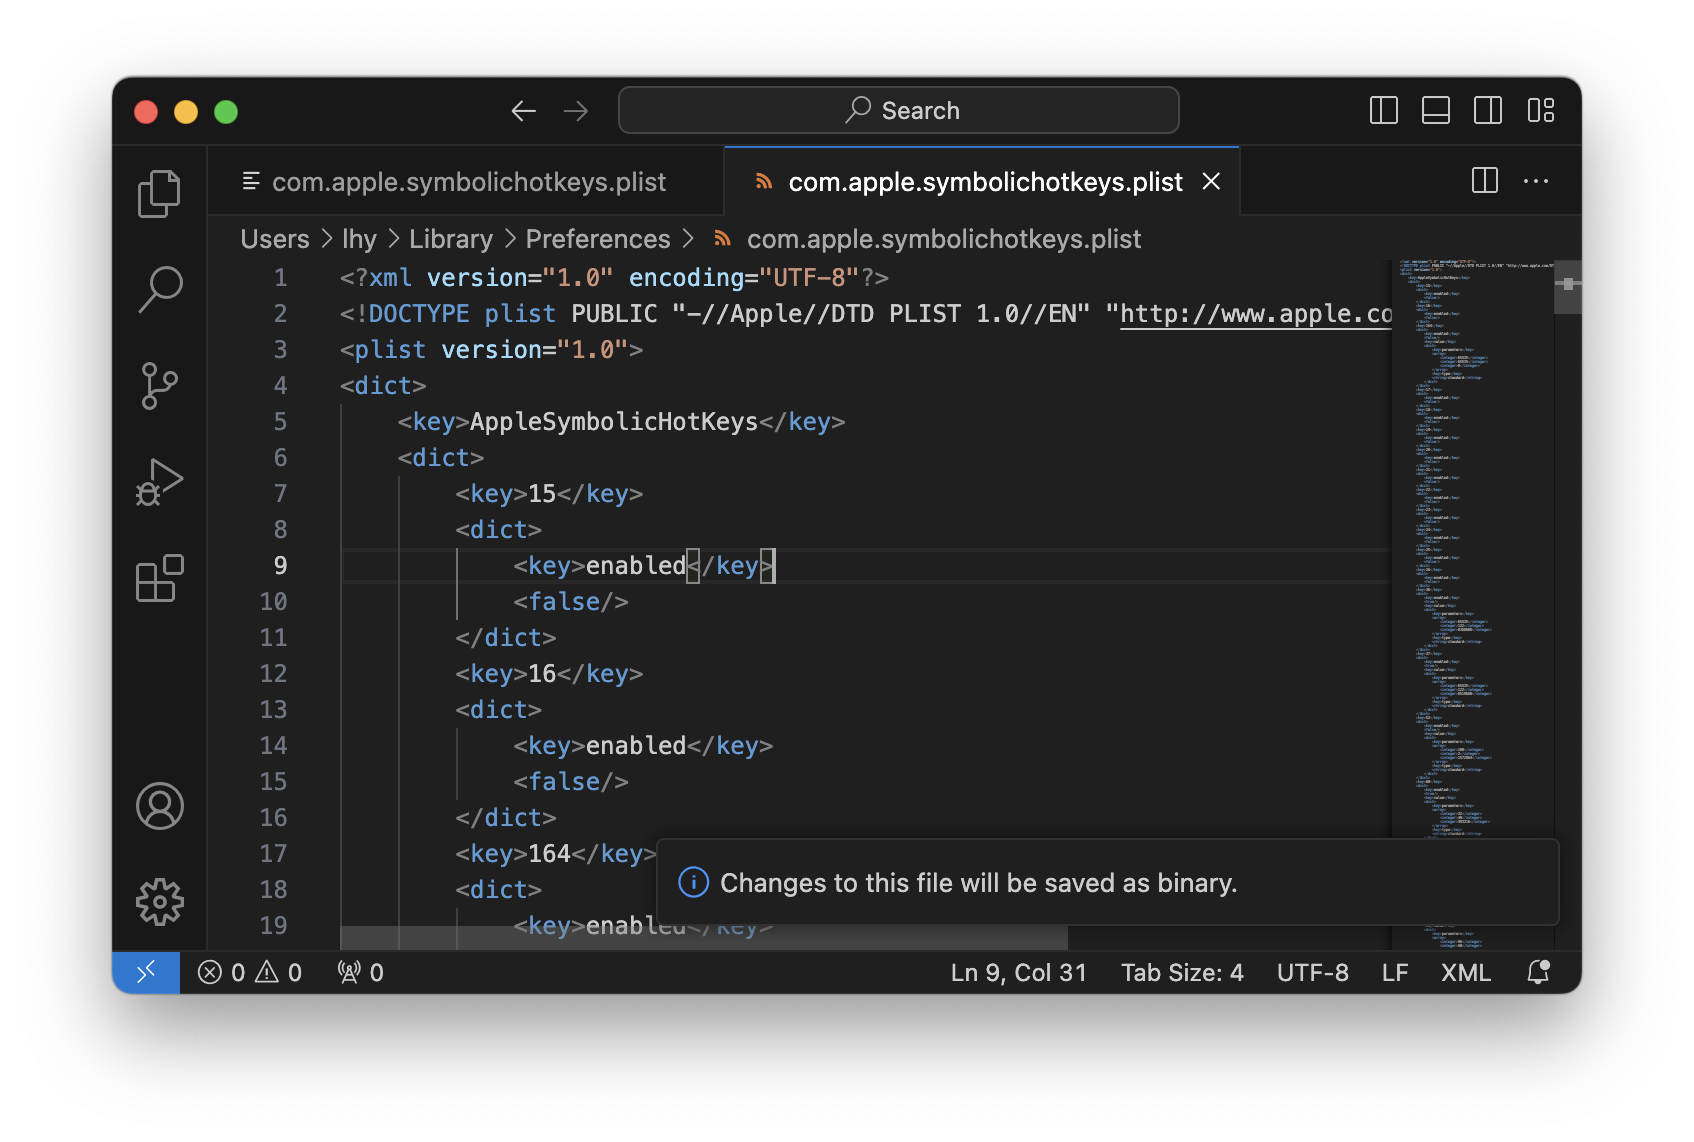Screen dimensions: 1694x1142
Task: Click line number 9 in the gutter
Action: pos(280,566)
